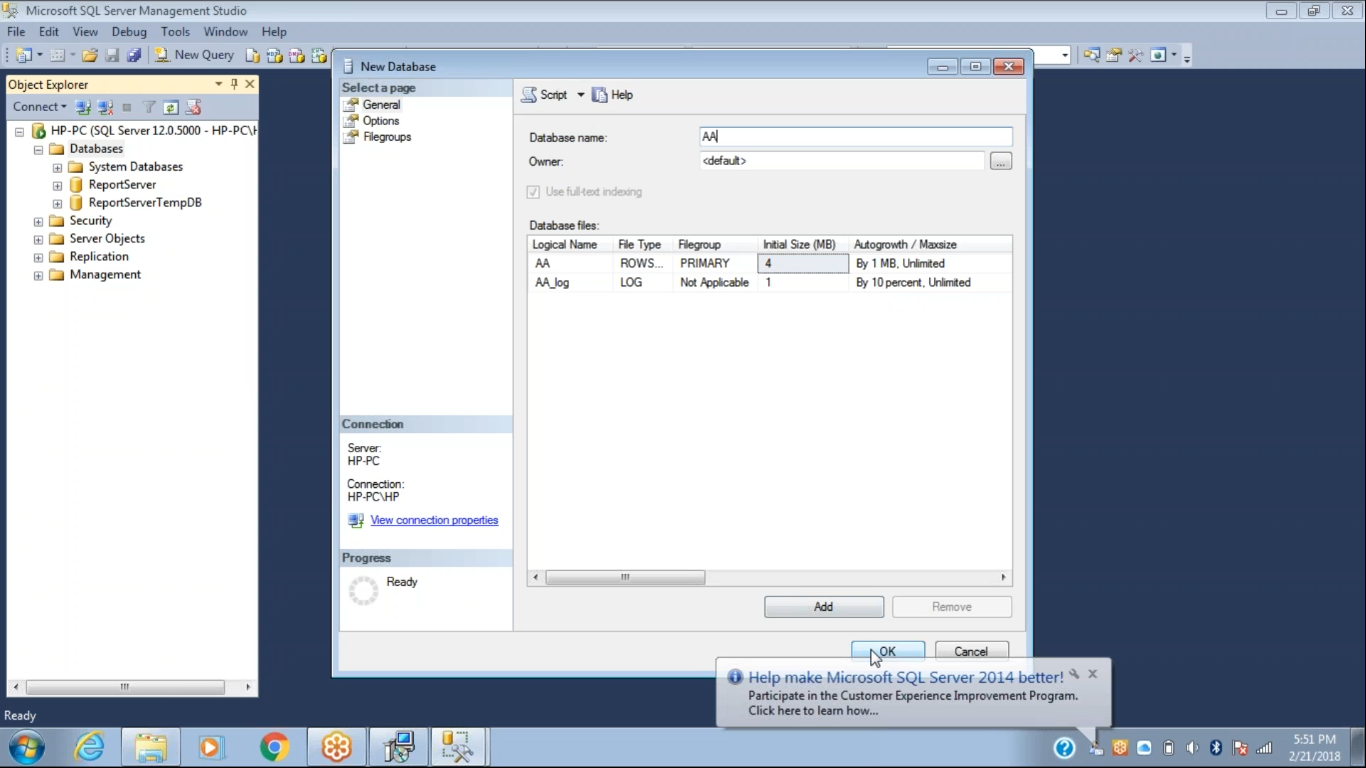Click the Owner default field
The image size is (1366, 768).
pos(842,161)
